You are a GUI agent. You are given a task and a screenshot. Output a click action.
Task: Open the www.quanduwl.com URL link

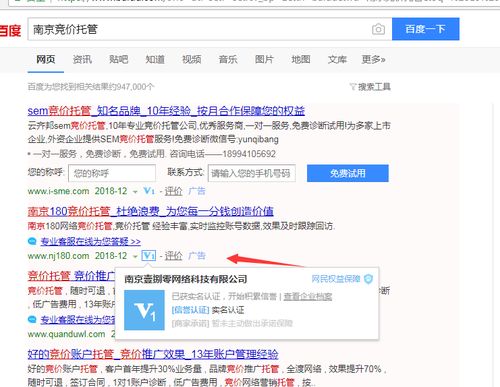pos(66,334)
